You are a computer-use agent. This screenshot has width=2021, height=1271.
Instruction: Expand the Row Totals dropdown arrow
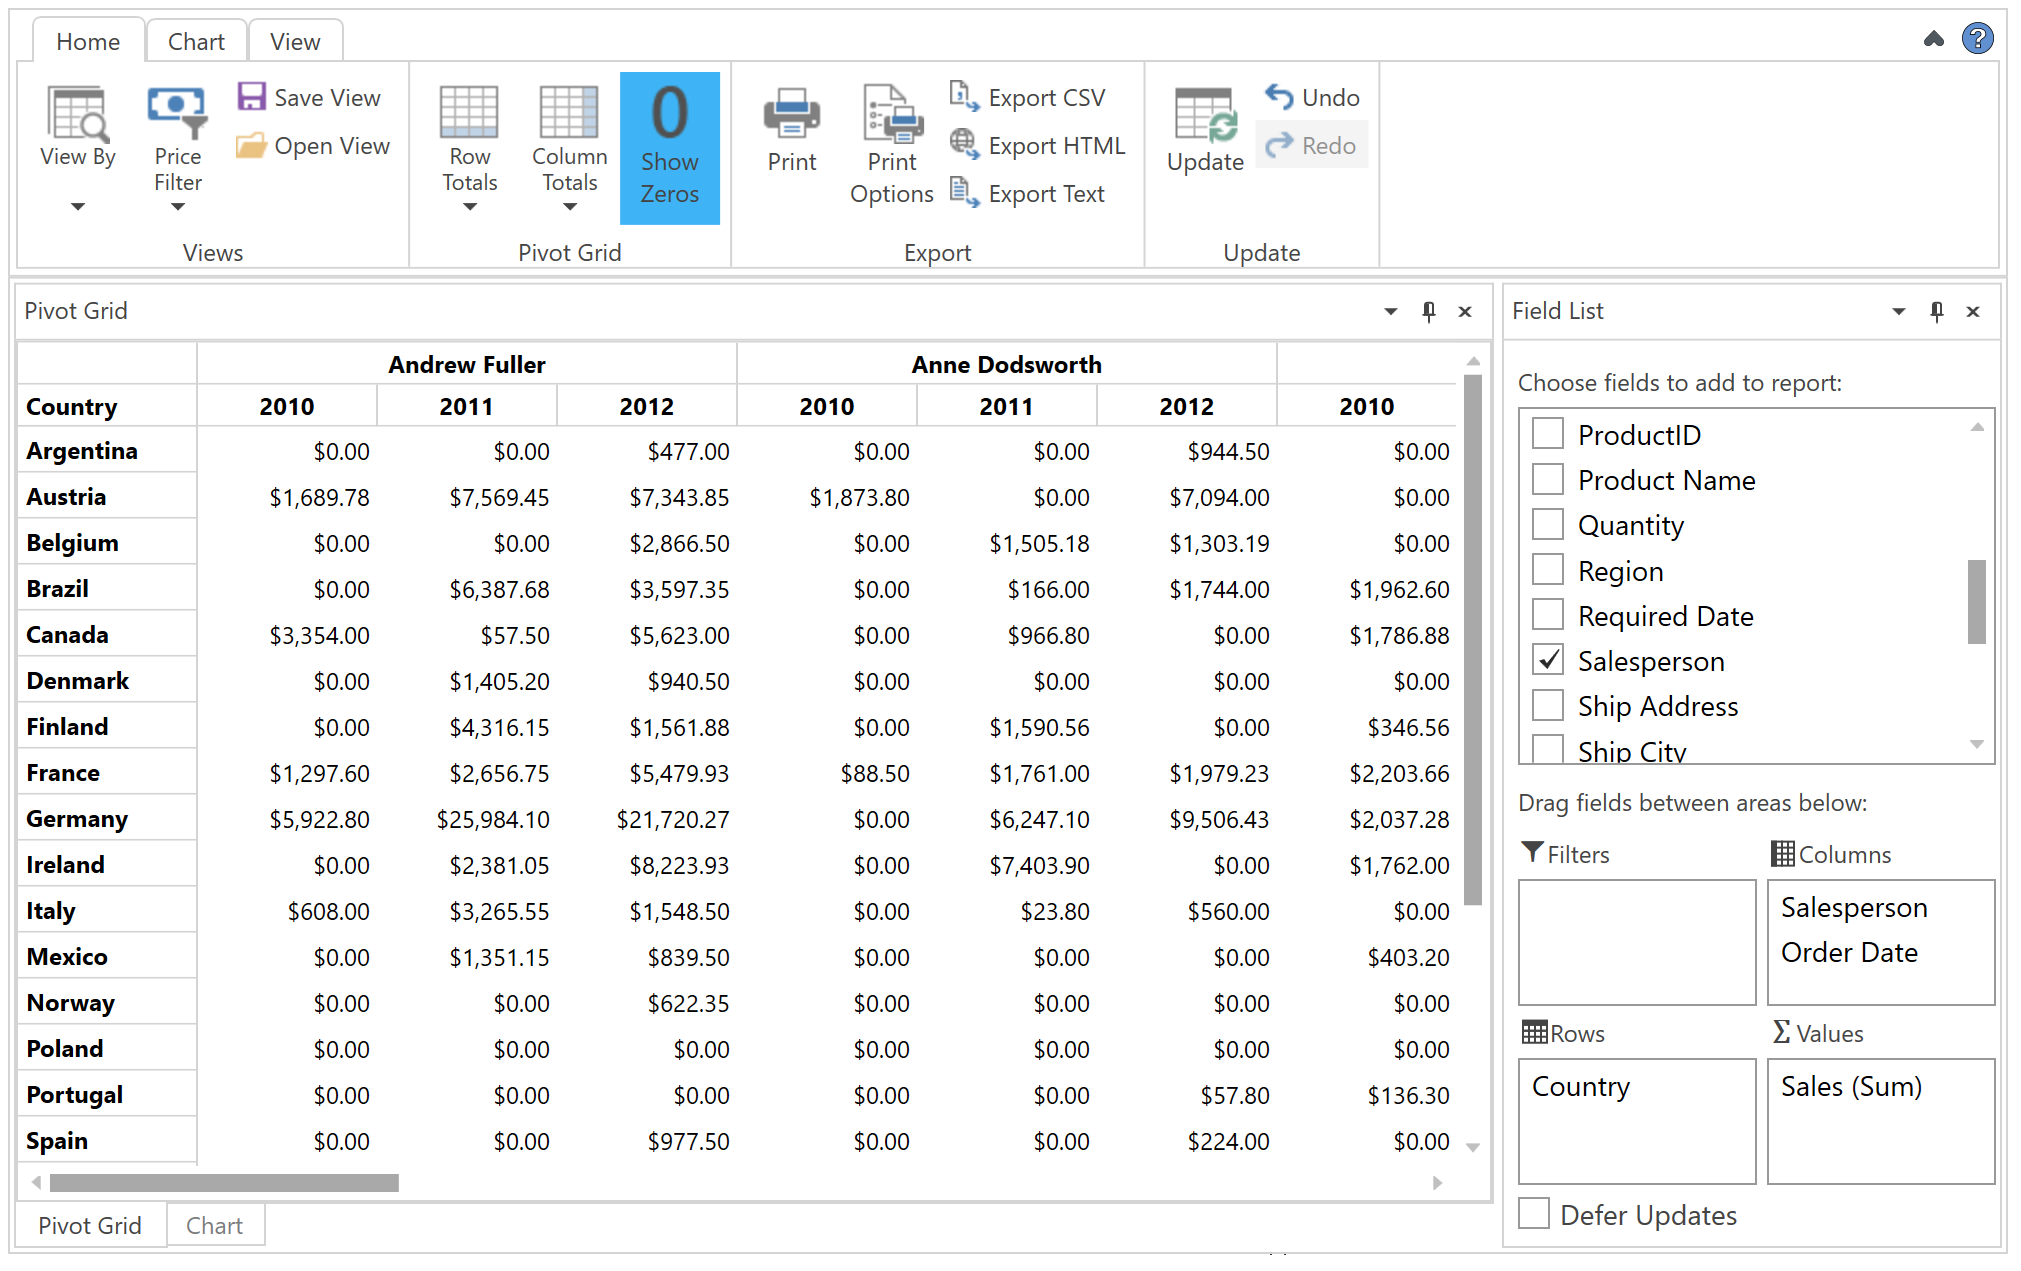click(x=469, y=207)
